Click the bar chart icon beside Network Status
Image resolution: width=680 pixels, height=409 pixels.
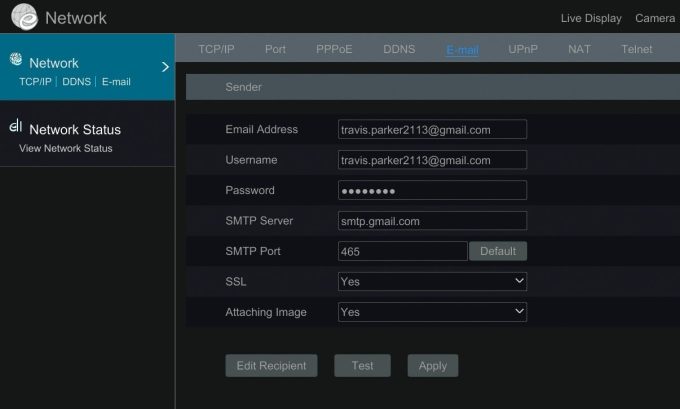pyautogui.click(x=15, y=127)
